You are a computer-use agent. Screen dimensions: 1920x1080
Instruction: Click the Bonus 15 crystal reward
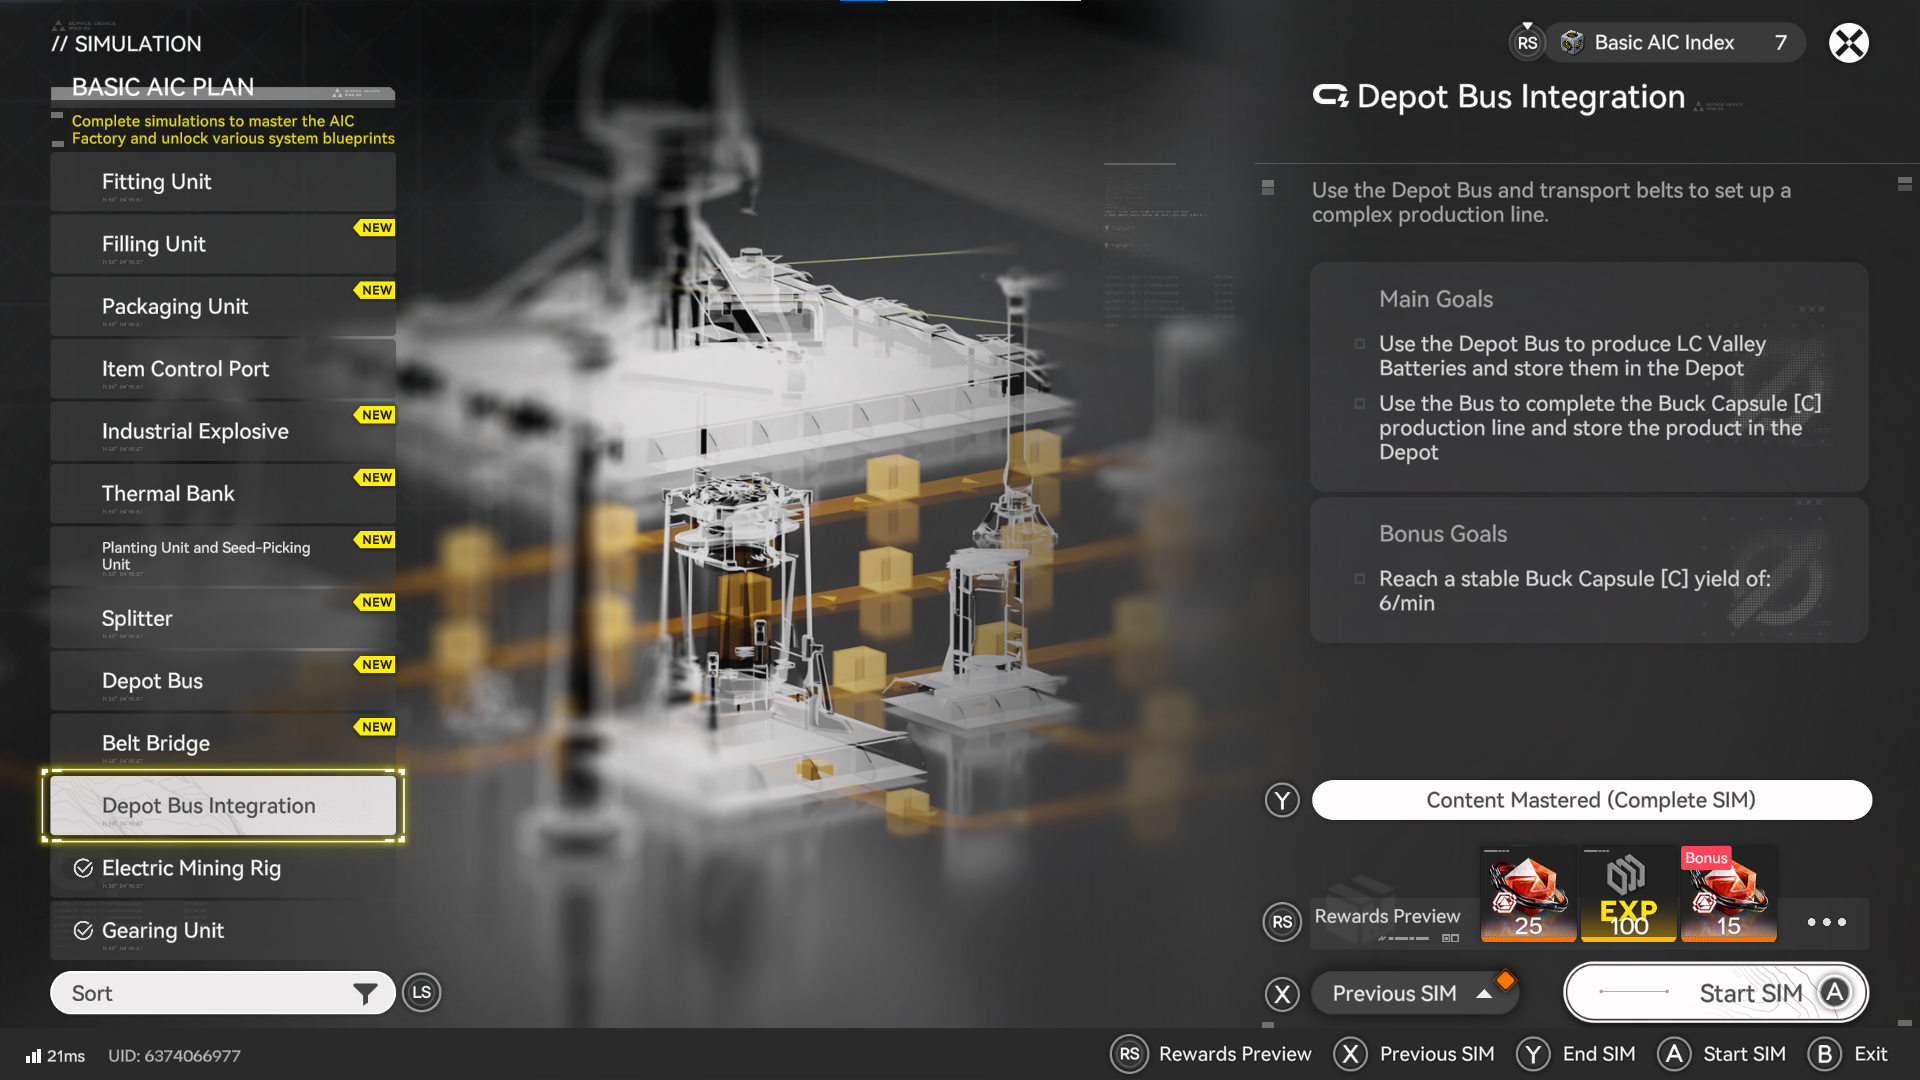pyautogui.click(x=1728, y=893)
